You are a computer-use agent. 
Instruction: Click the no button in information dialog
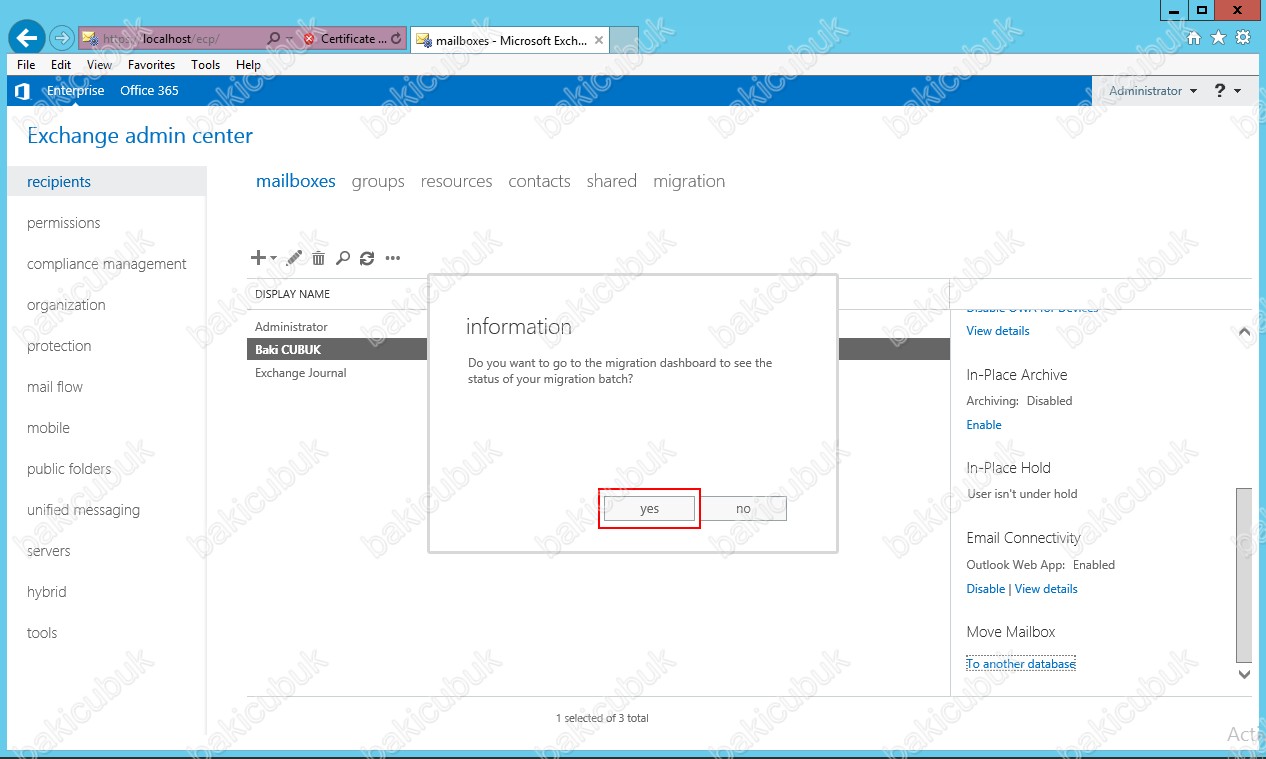(743, 509)
